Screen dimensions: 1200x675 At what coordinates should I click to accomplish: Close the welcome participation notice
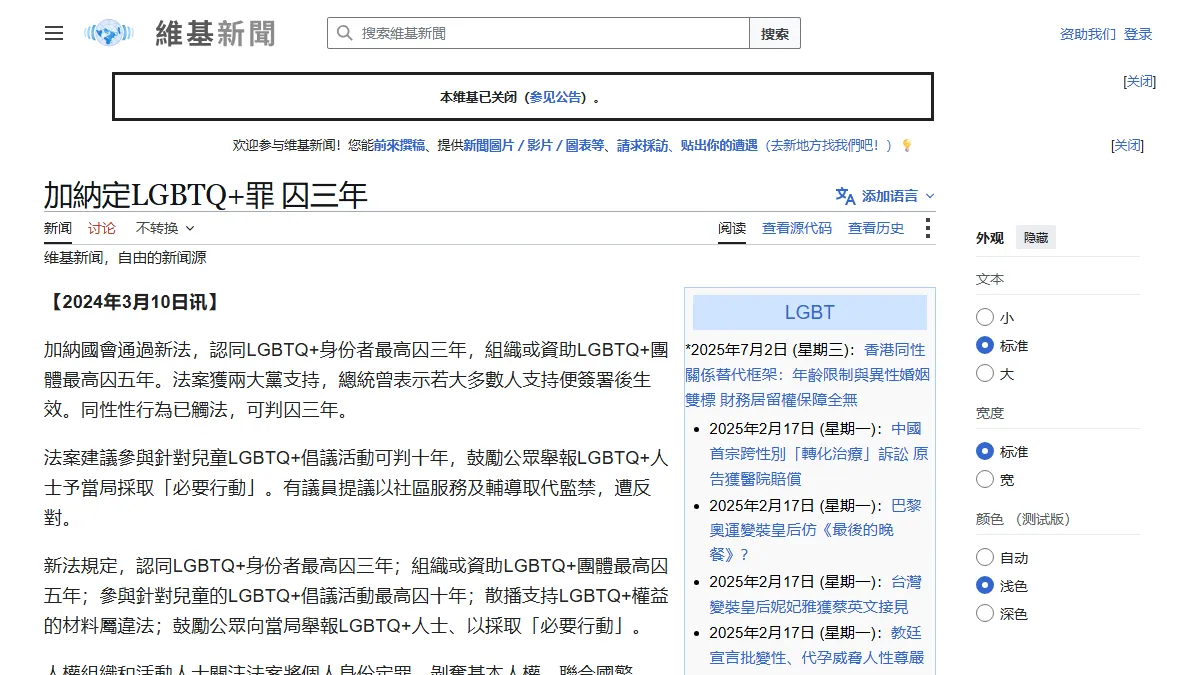1127,145
